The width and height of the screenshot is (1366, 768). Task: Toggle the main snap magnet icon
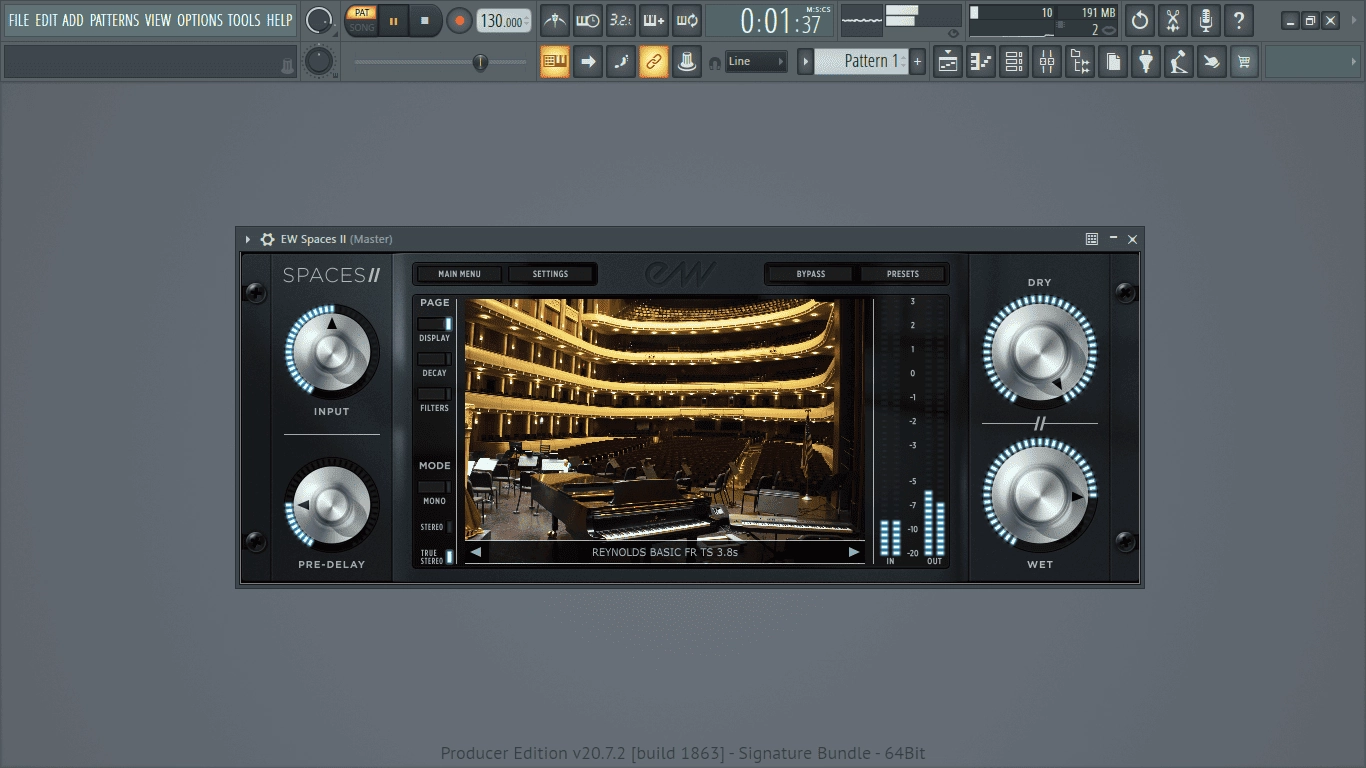coord(714,62)
